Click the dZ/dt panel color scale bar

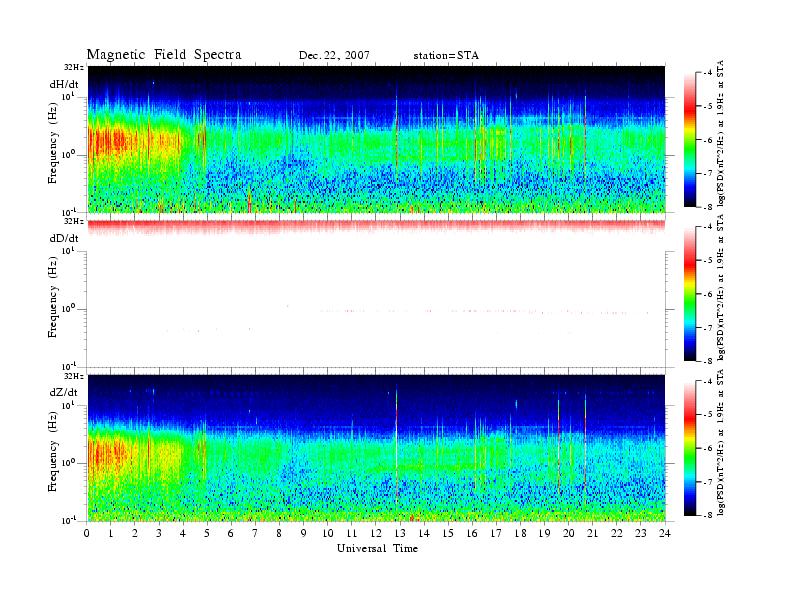click(x=690, y=448)
